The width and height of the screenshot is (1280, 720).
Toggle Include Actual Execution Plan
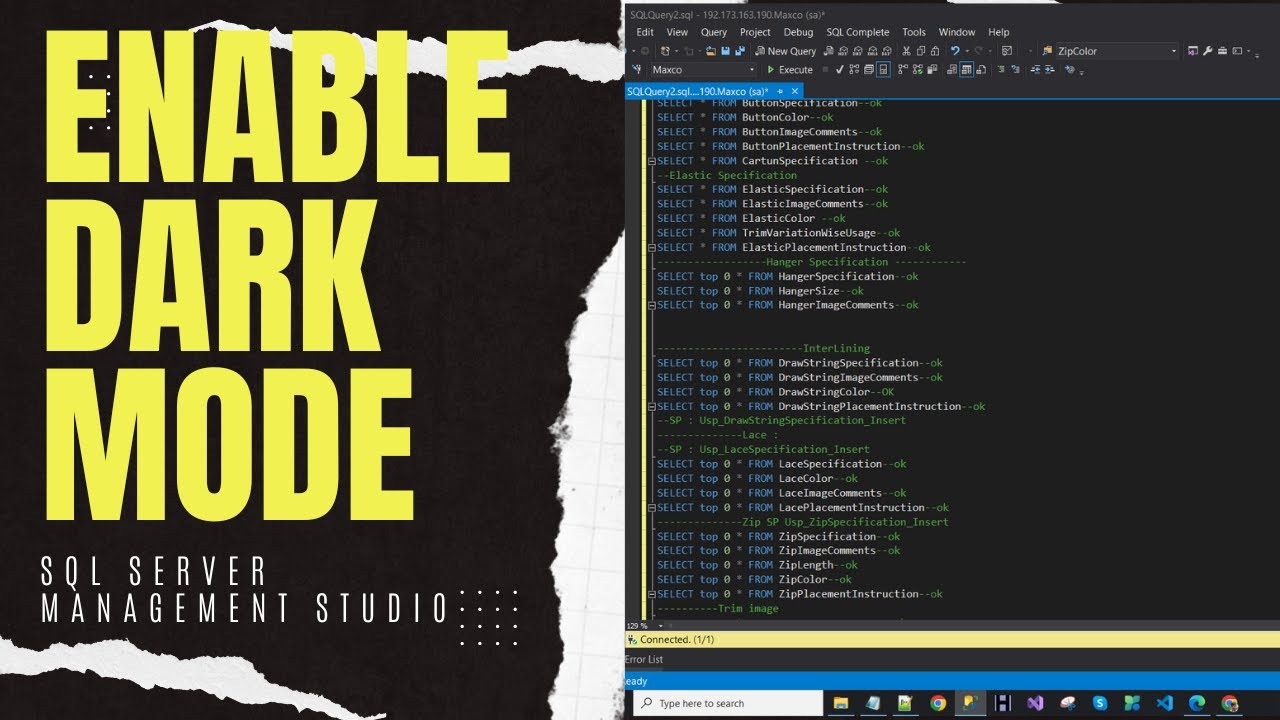903,70
